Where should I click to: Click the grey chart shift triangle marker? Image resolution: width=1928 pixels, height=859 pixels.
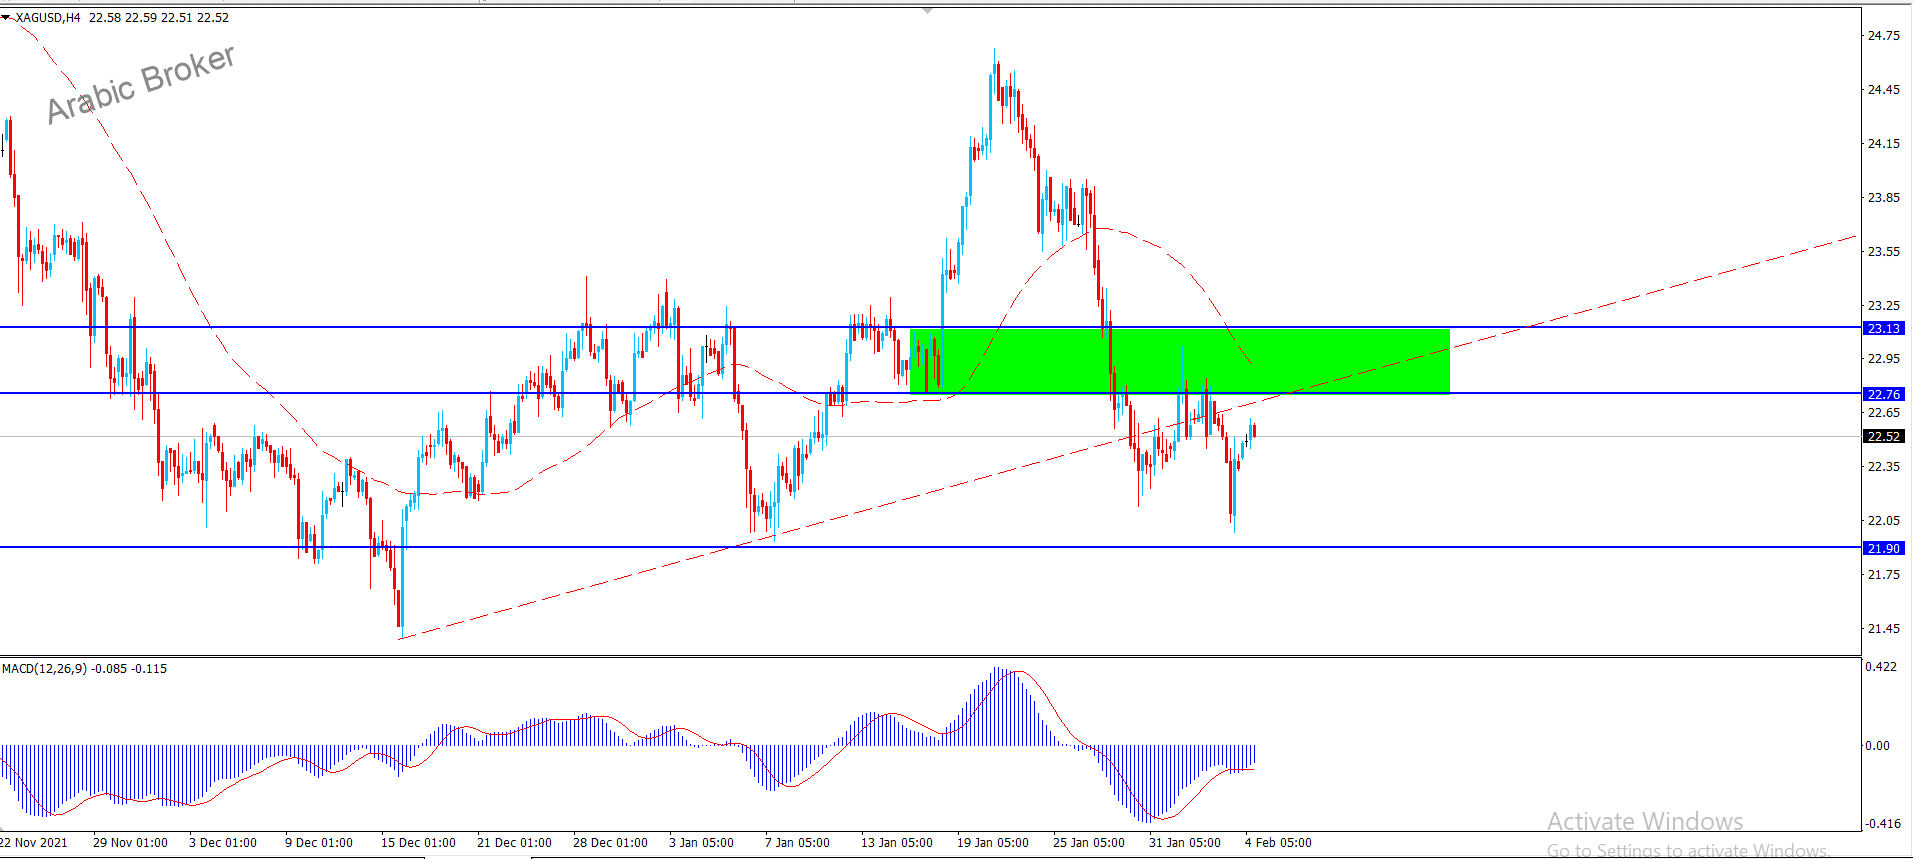click(928, 10)
